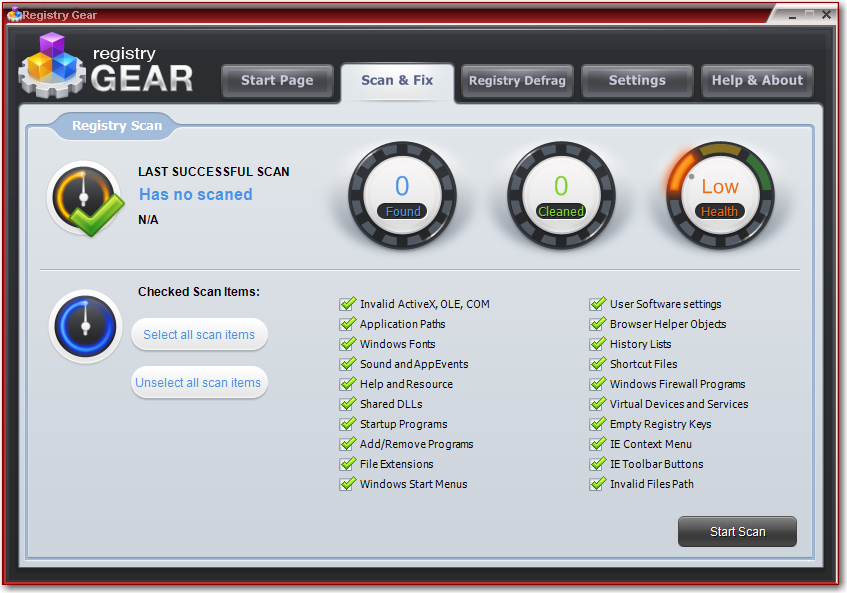Disable Sound and AppEvents scan item
The height and width of the screenshot is (593, 847).
point(348,364)
